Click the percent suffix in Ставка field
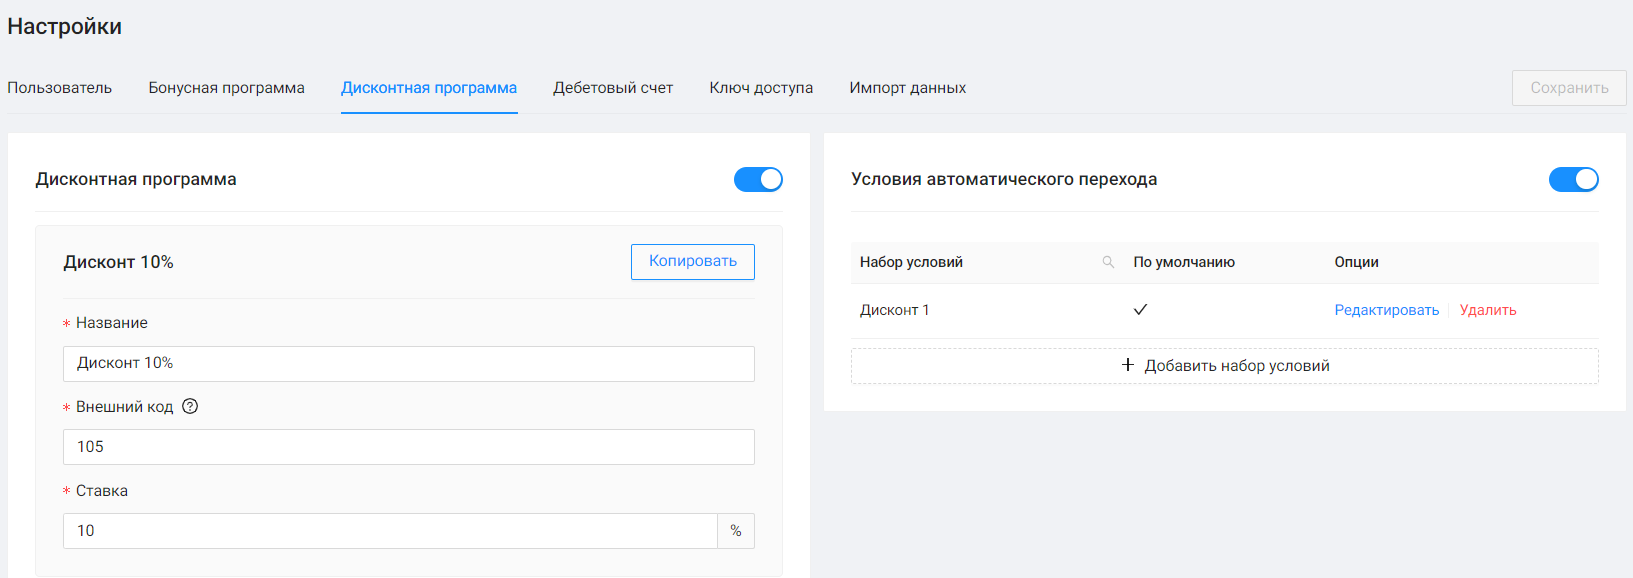The height and width of the screenshot is (578, 1633). (x=736, y=531)
